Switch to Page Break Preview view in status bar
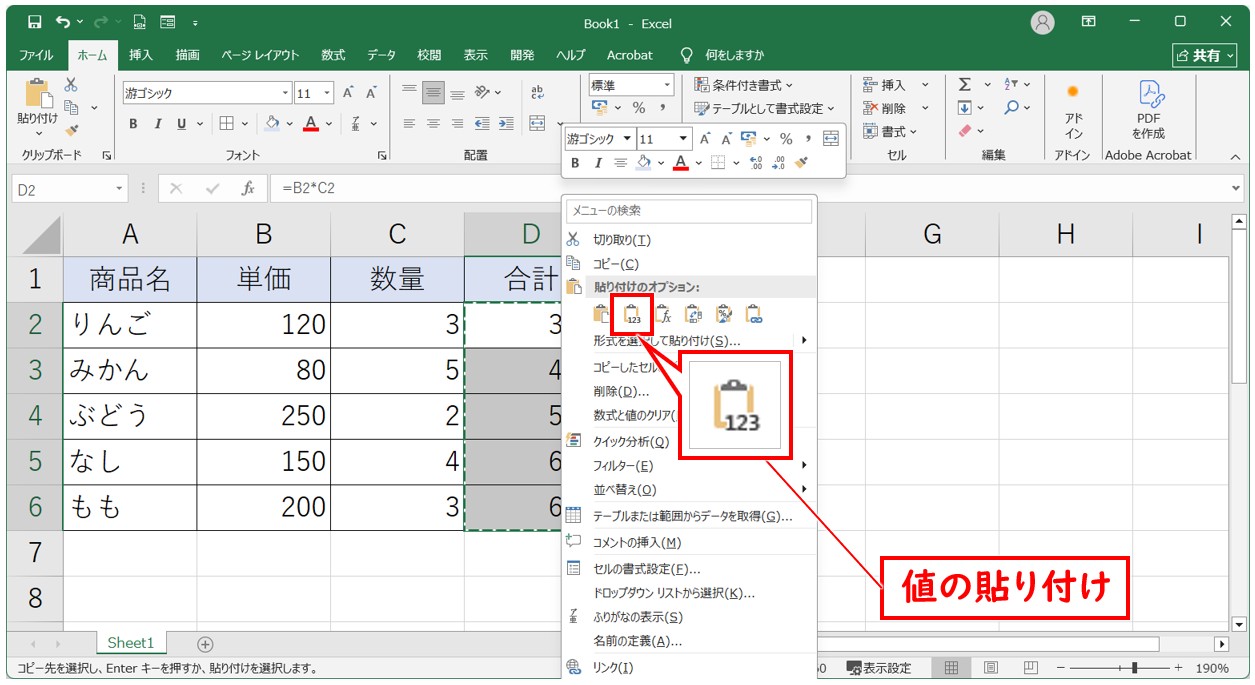This screenshot has height=685, width=1255. [x=1029, y=667]
